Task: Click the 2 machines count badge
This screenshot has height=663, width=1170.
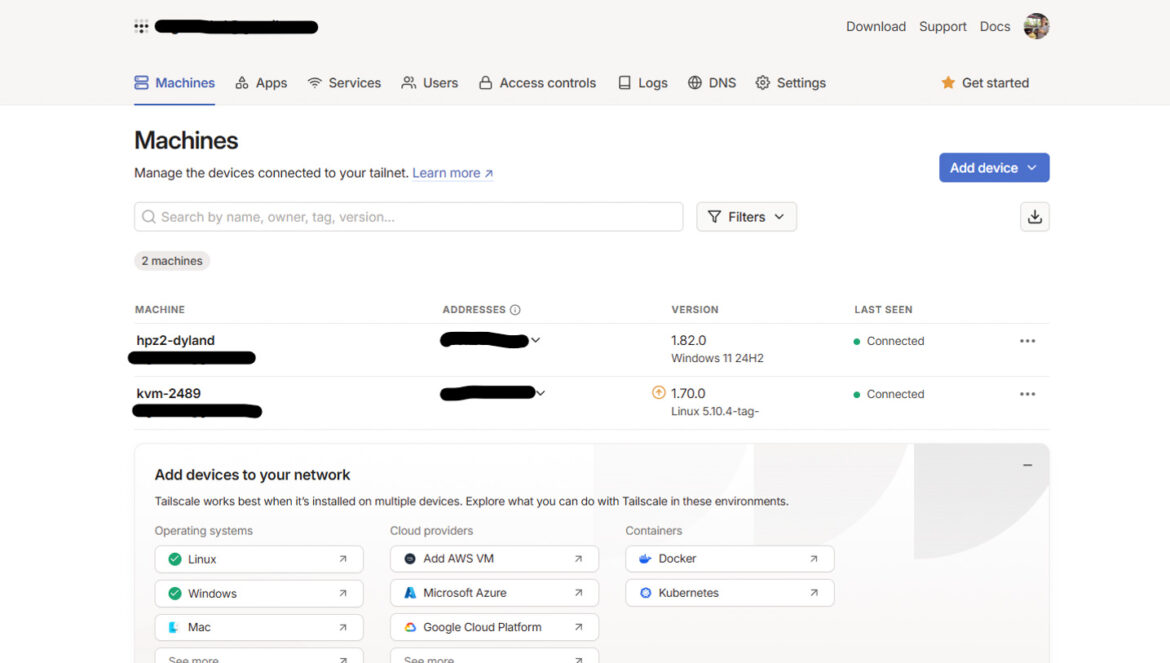Action: (x=172, y=261)
